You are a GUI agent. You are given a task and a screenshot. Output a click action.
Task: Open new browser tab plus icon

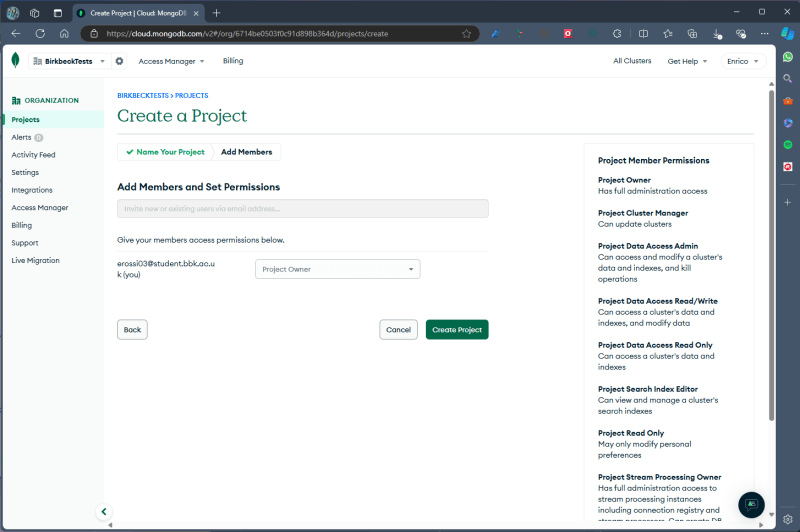pos(216,13)
